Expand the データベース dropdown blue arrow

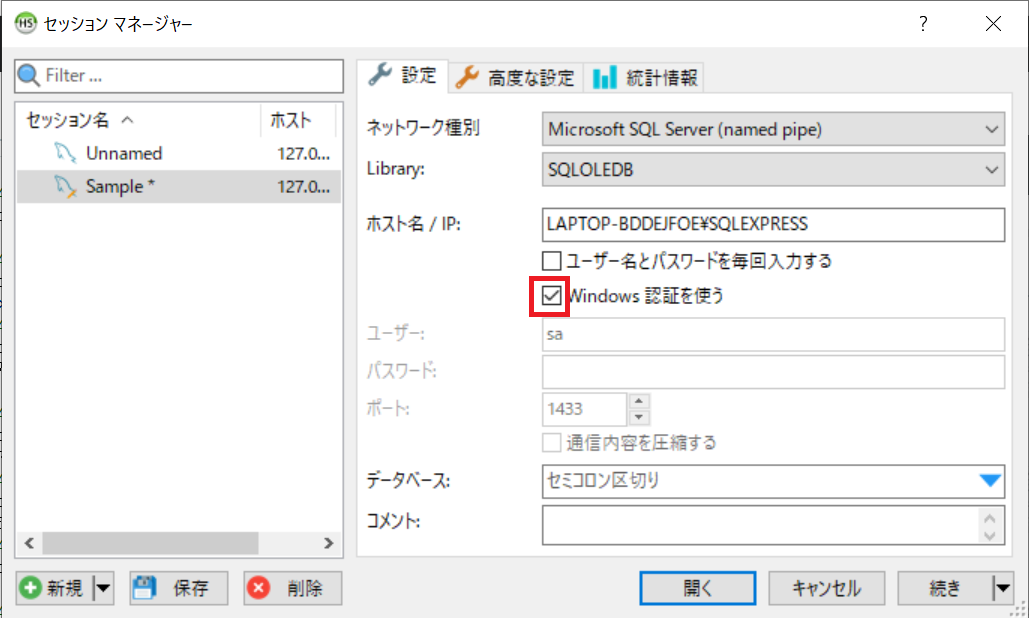click(x=990, y=481)
